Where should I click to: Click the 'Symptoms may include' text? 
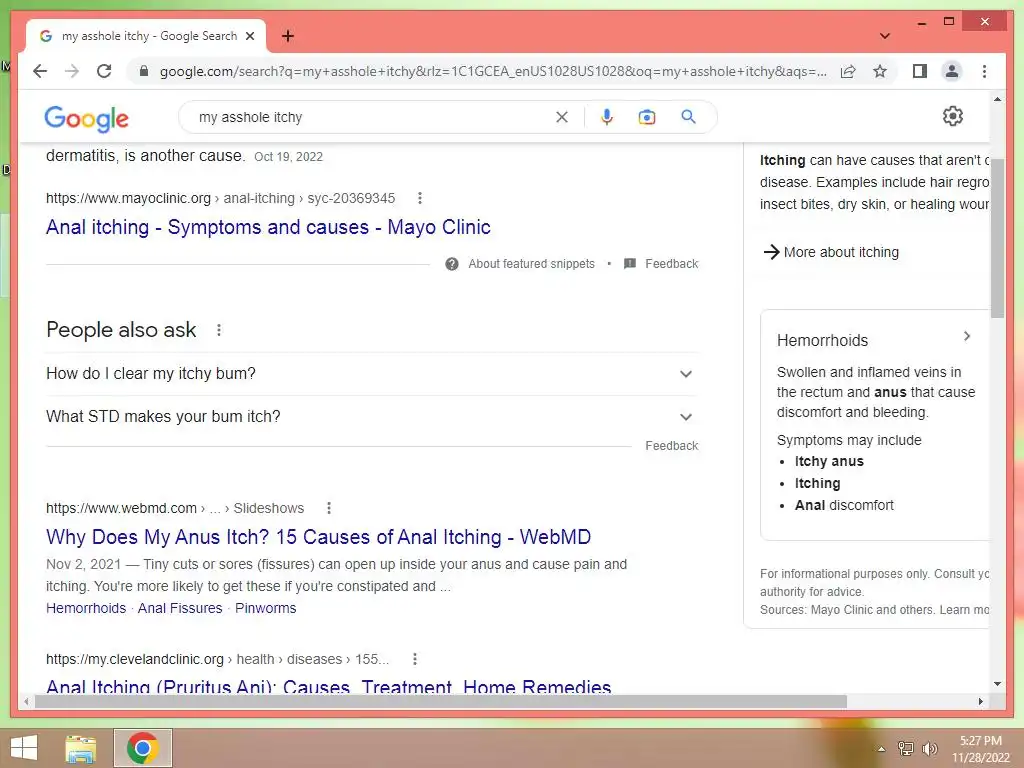tap(848, 440)
